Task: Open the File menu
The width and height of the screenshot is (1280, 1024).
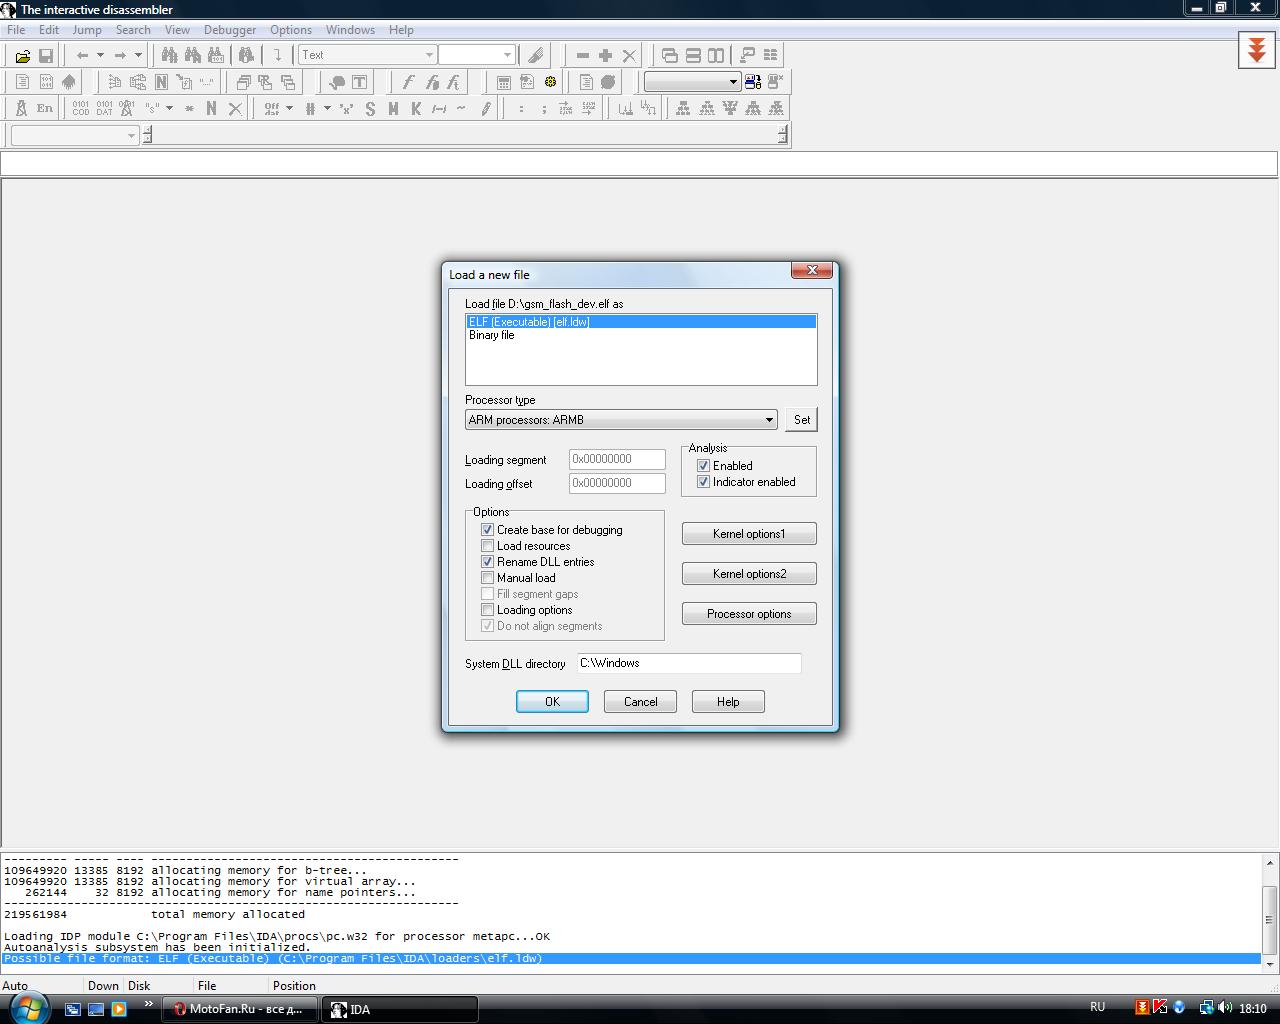Action: (x=16, y=30)
